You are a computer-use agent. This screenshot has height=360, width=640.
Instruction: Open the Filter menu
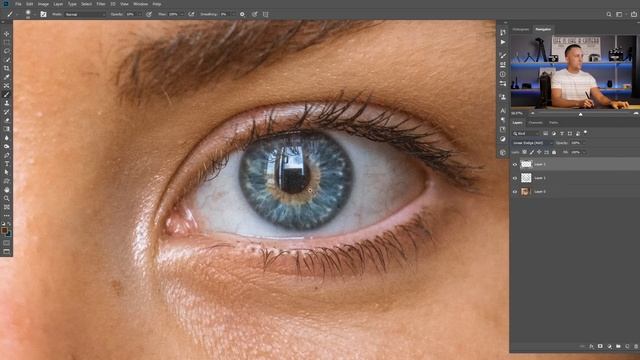(x=101, y=4)
